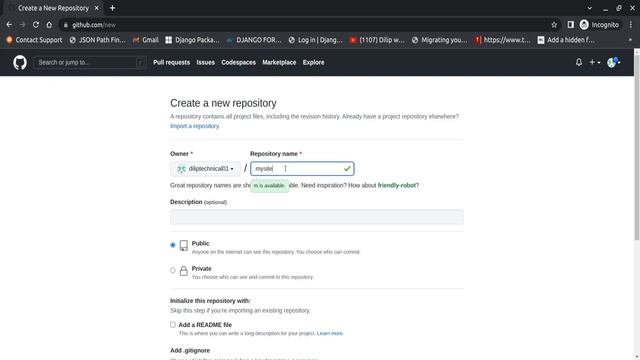
Task: Follow the Import a repository link
Action: tap(195, 126)
